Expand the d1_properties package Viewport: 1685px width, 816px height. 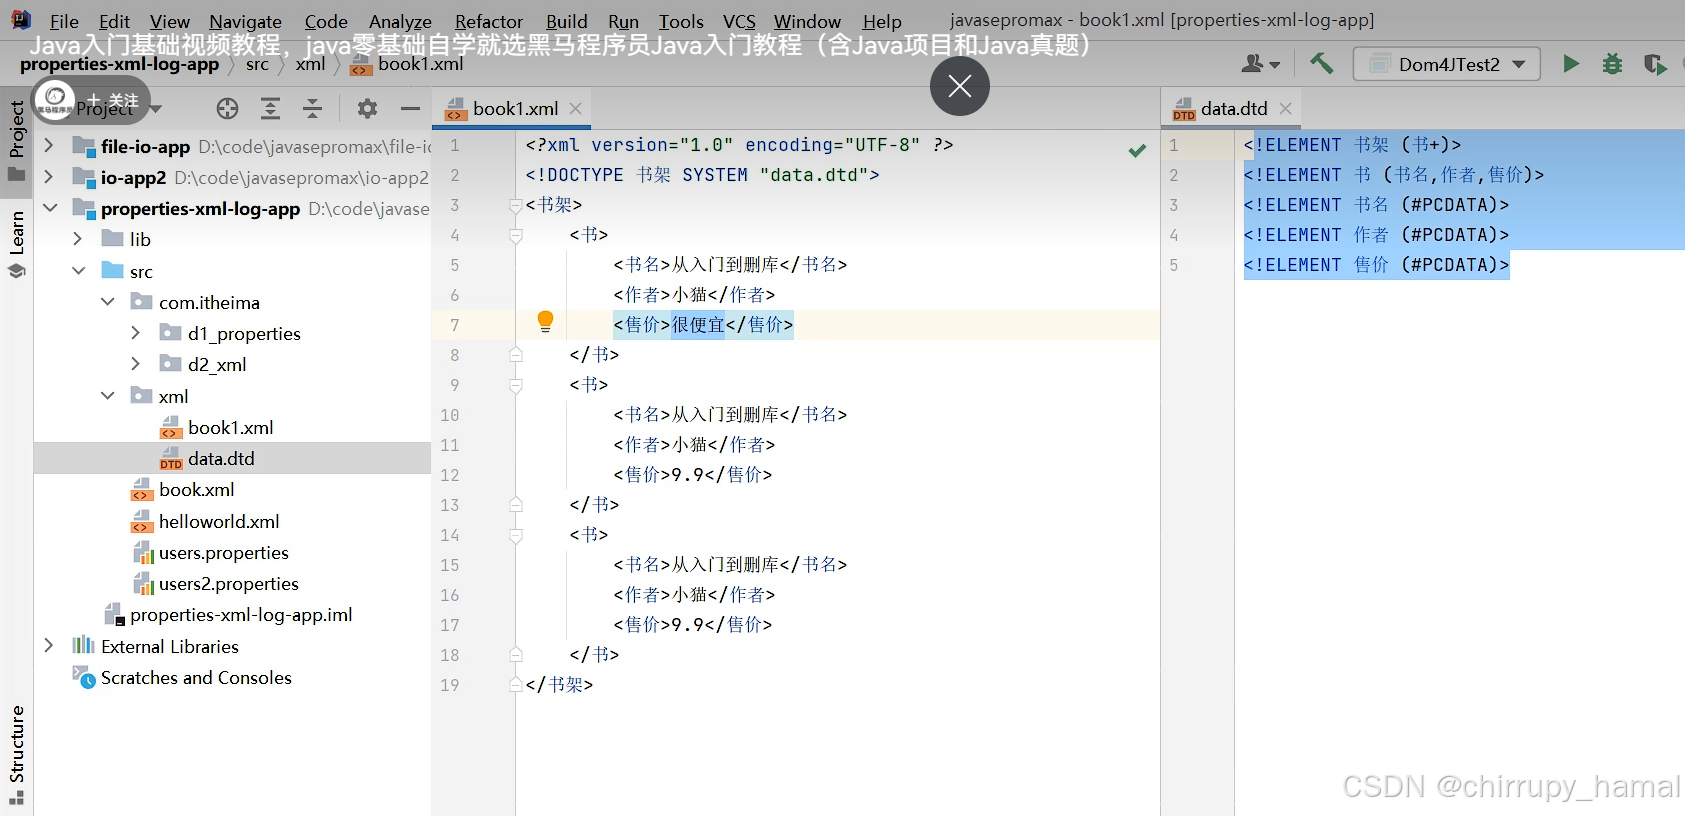pos(136,333)
